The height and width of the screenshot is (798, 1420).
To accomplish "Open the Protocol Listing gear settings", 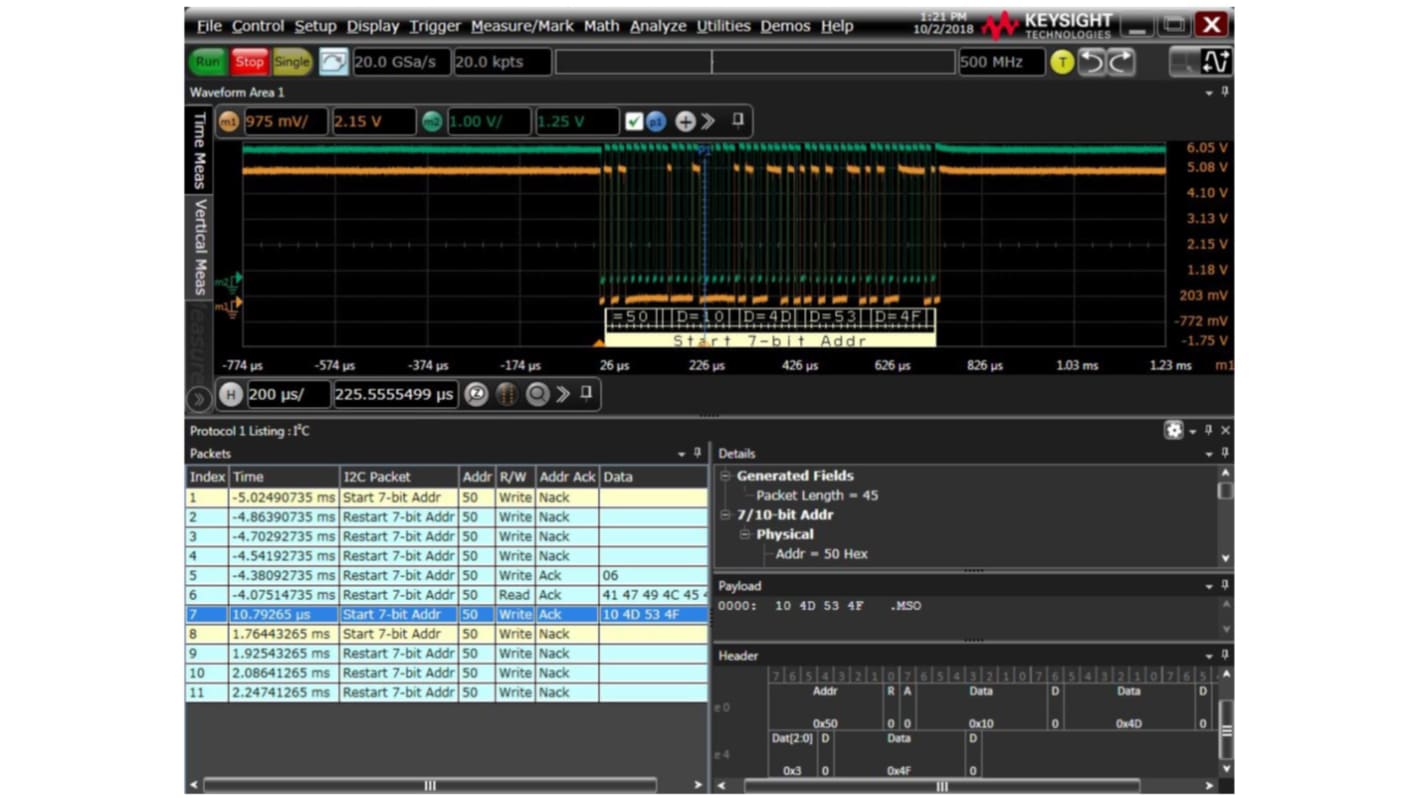I will 1173,430.
